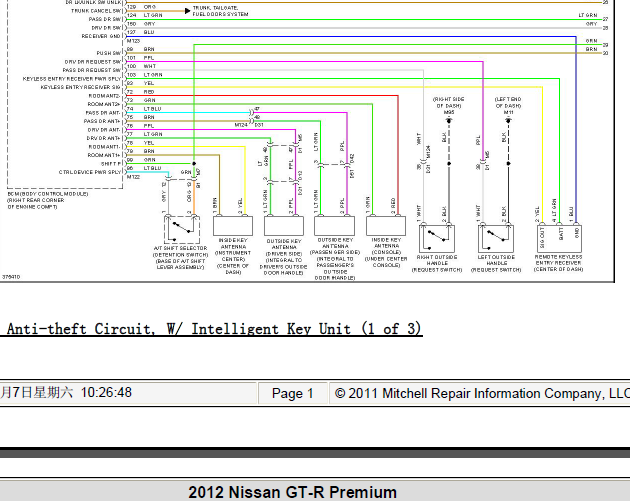Screen dimensions: 630x501
Task: Click the Outside Key Antenna (Driver Side) box
Action: tap(284, 226)
